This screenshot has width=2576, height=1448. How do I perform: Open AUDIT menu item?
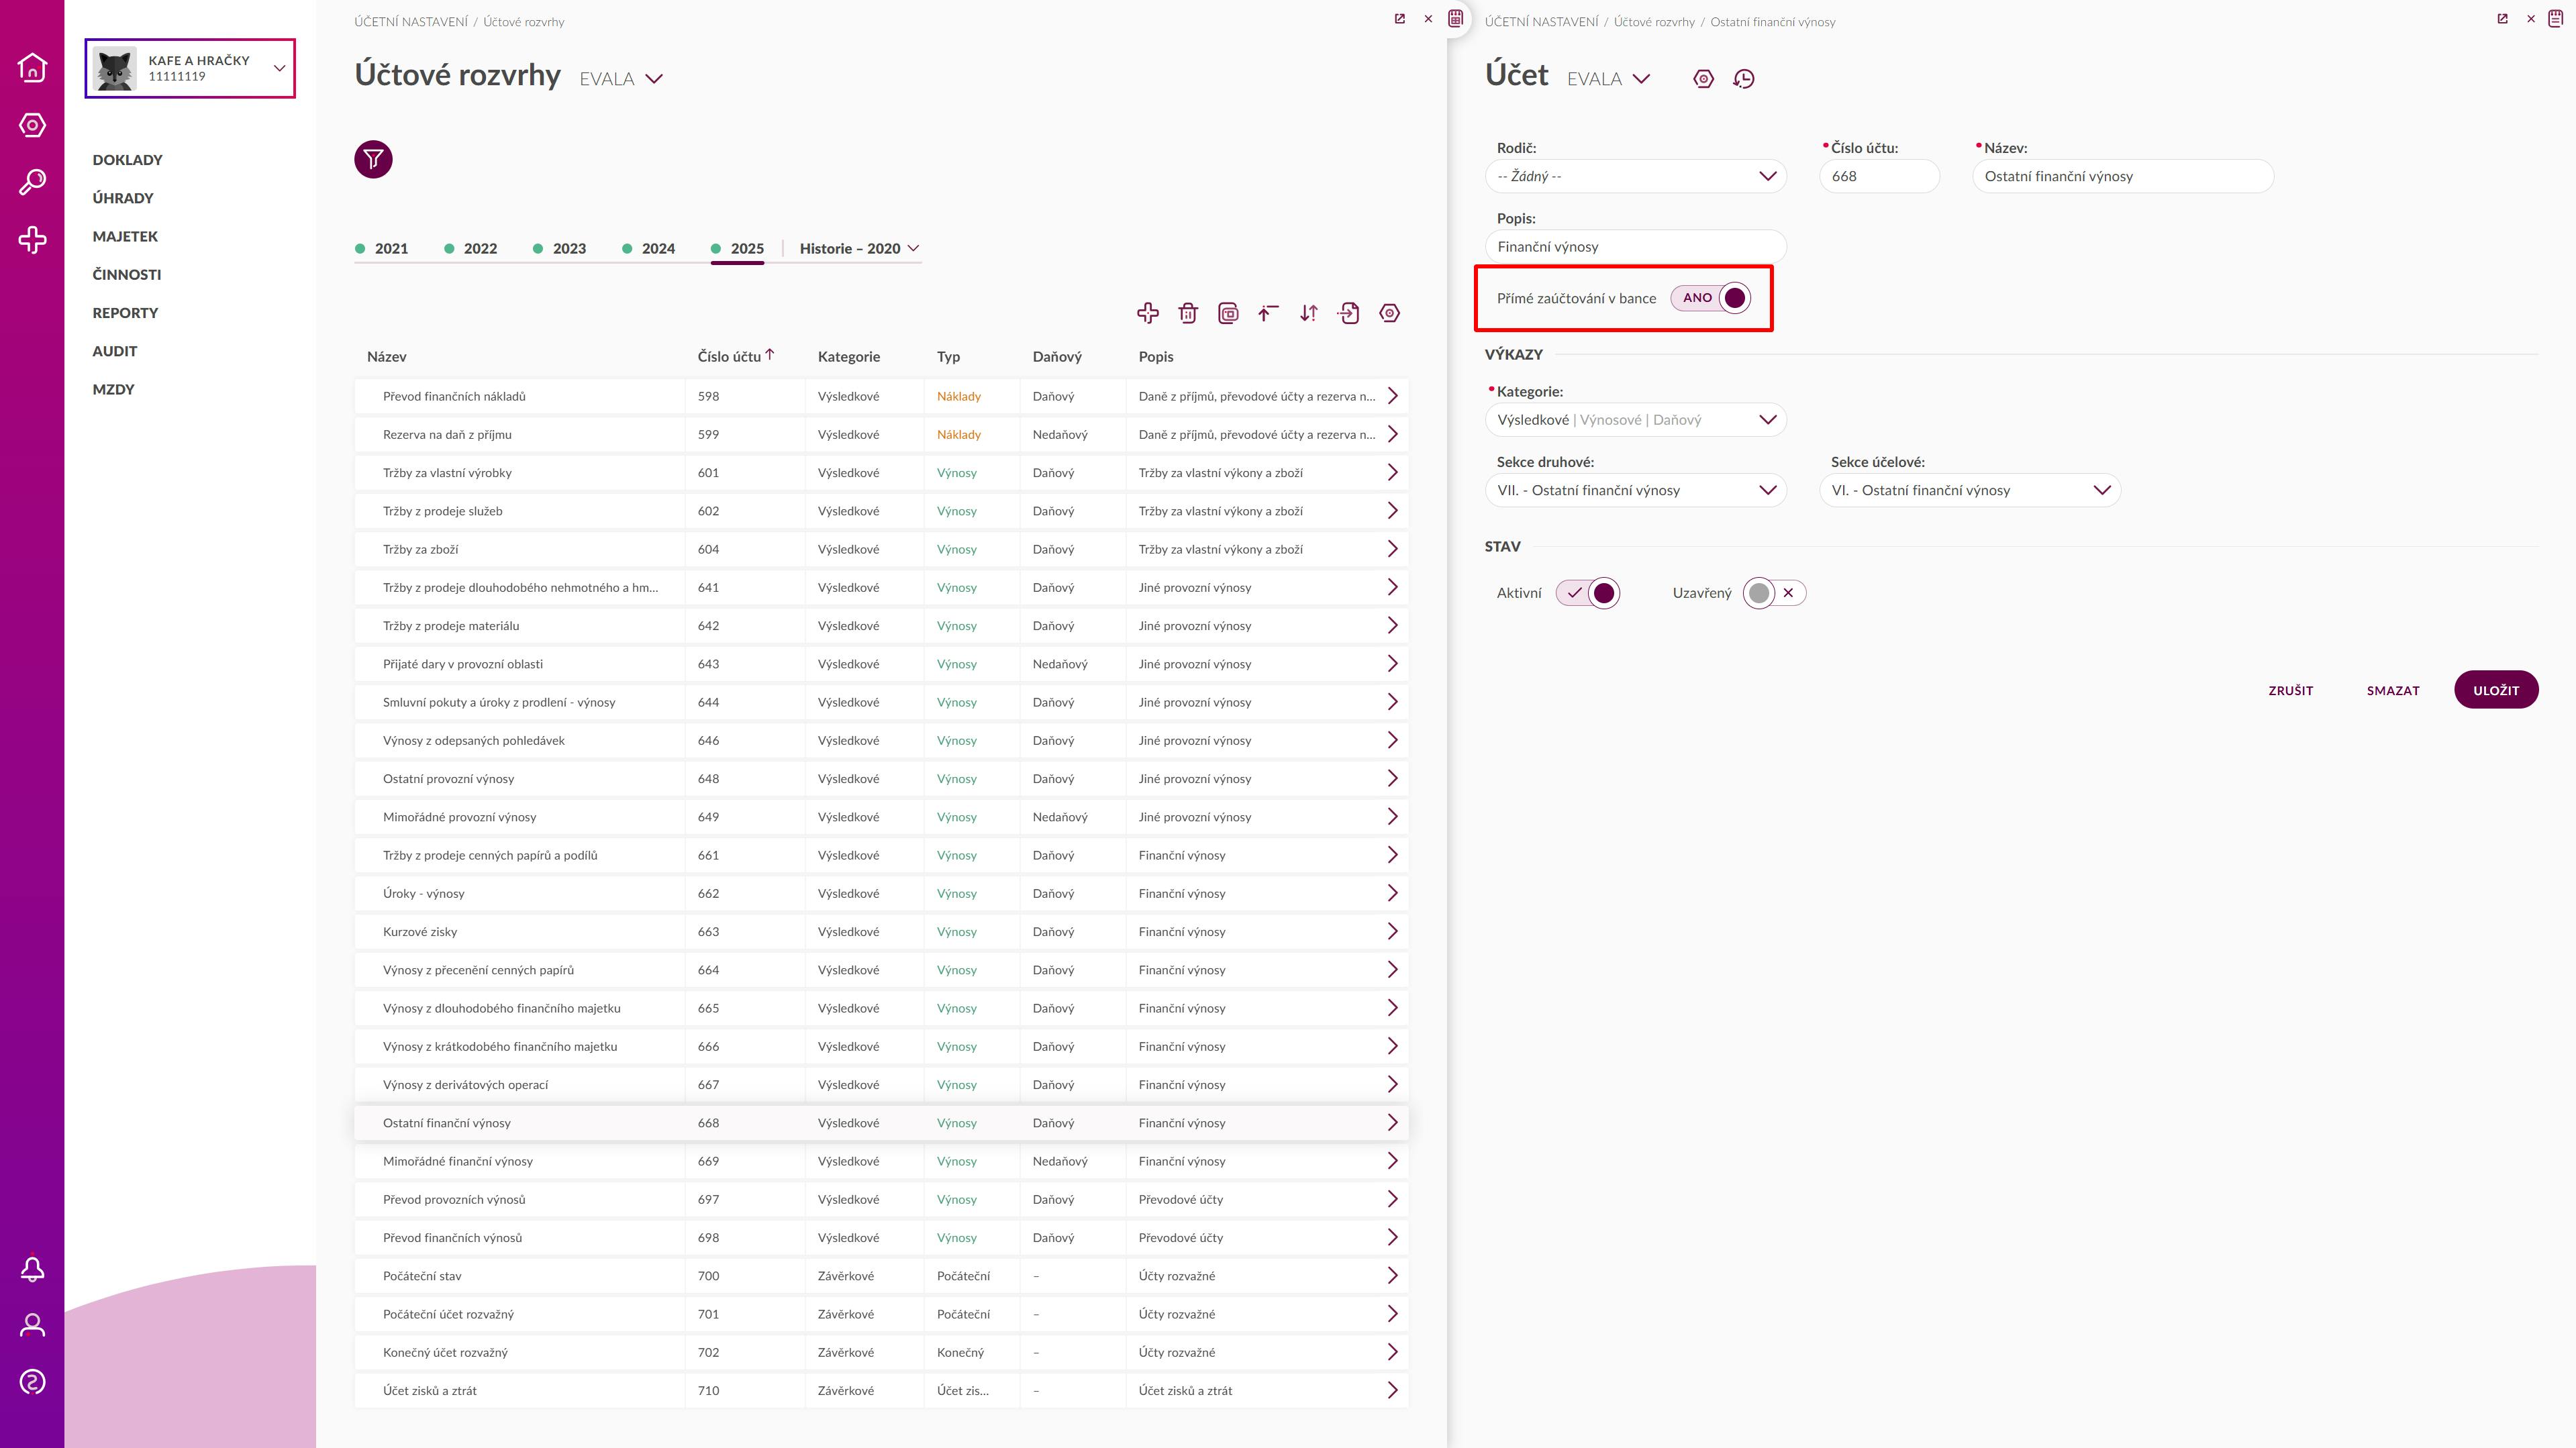(x=115, y=351)
